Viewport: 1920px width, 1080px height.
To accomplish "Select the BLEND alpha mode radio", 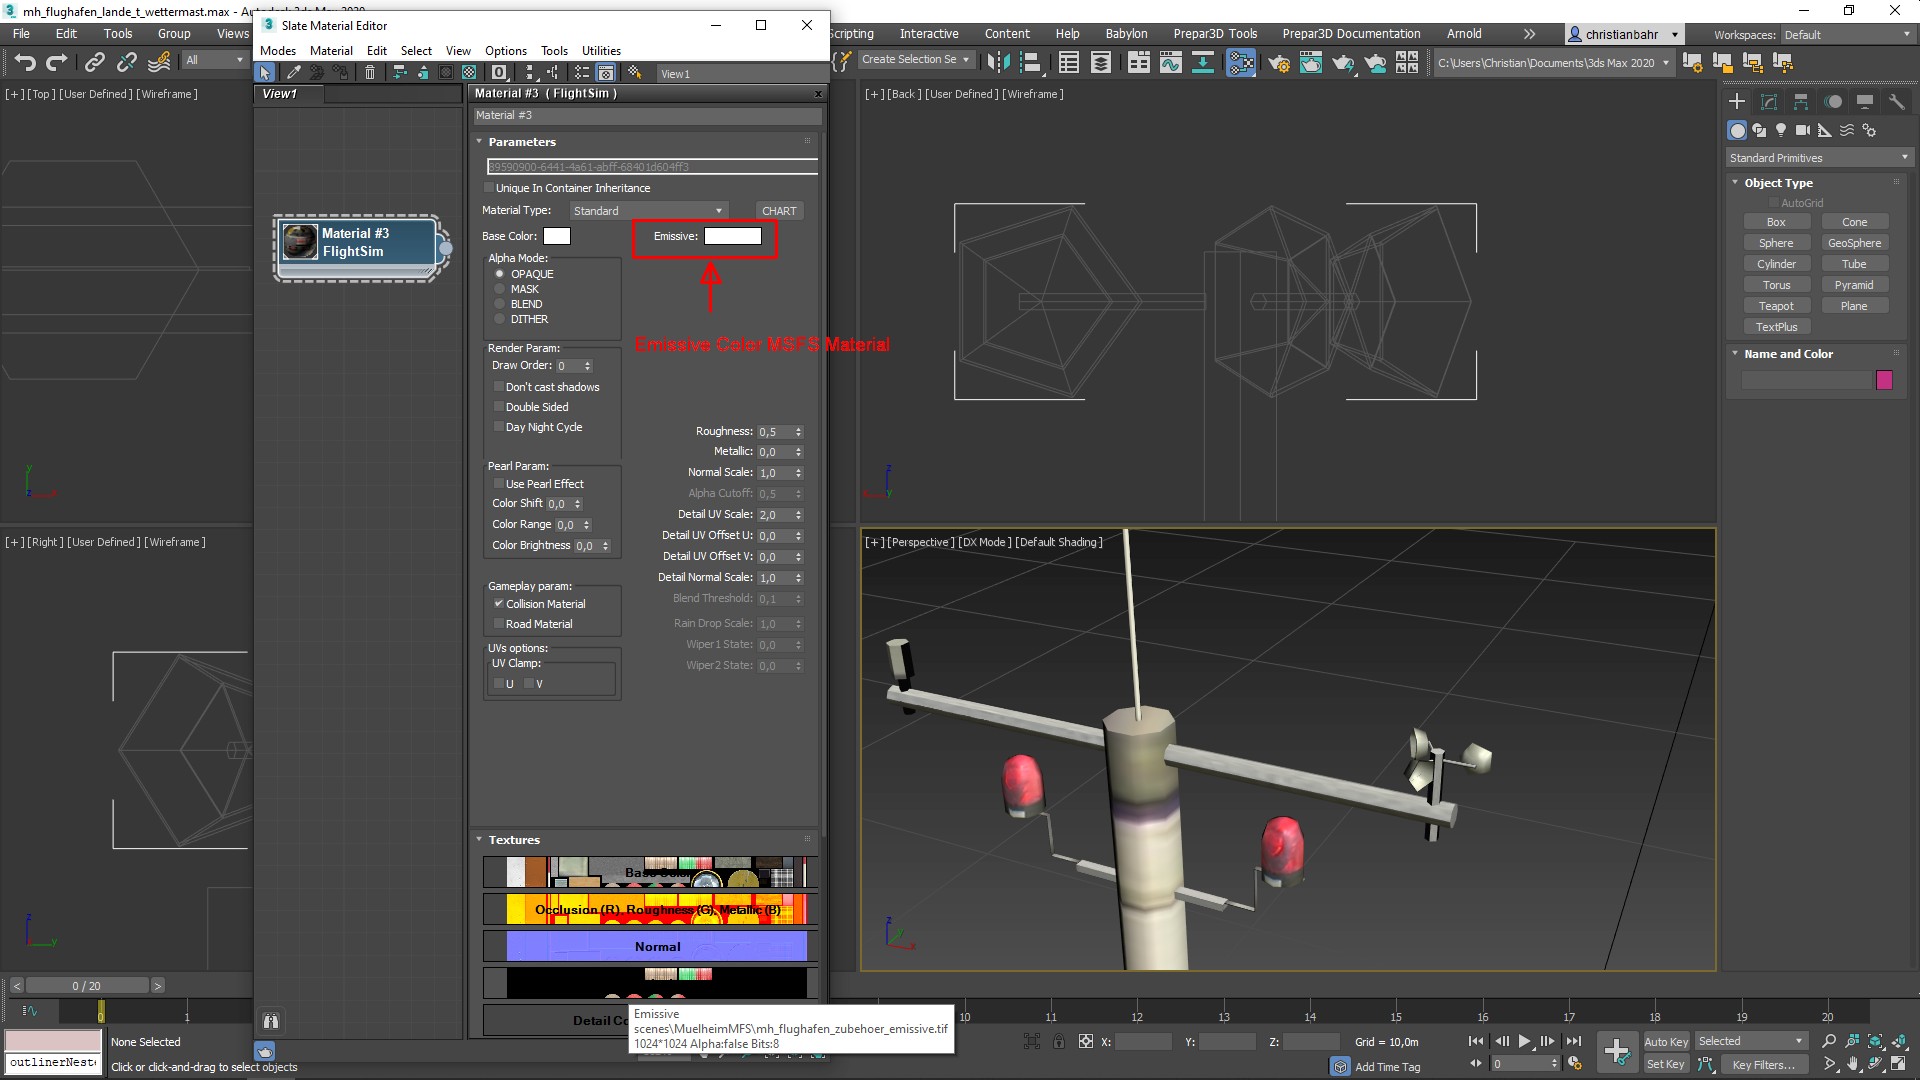I will [500, 304].
